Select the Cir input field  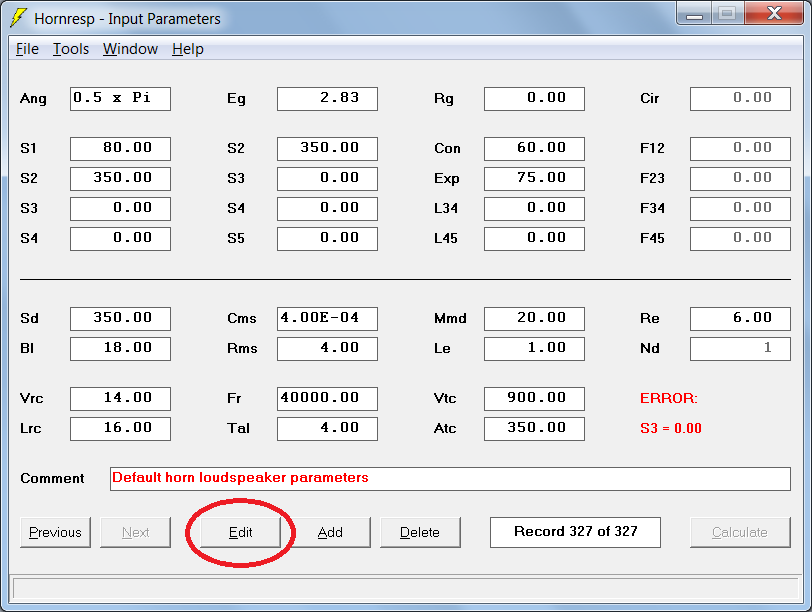tap(740, 99)
